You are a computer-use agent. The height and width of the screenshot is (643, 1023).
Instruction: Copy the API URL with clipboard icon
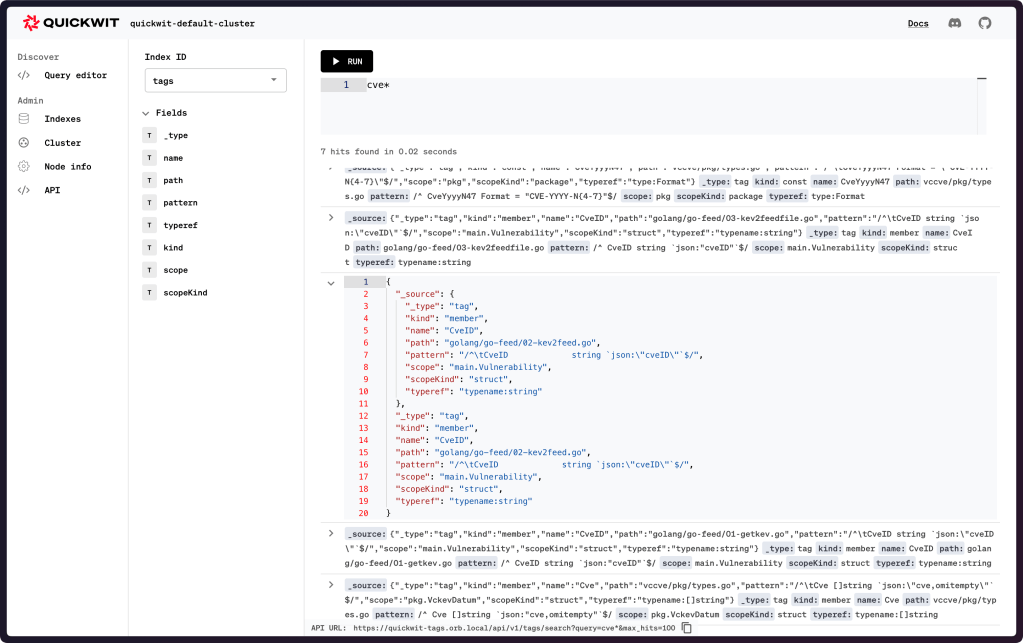(686, 628)
